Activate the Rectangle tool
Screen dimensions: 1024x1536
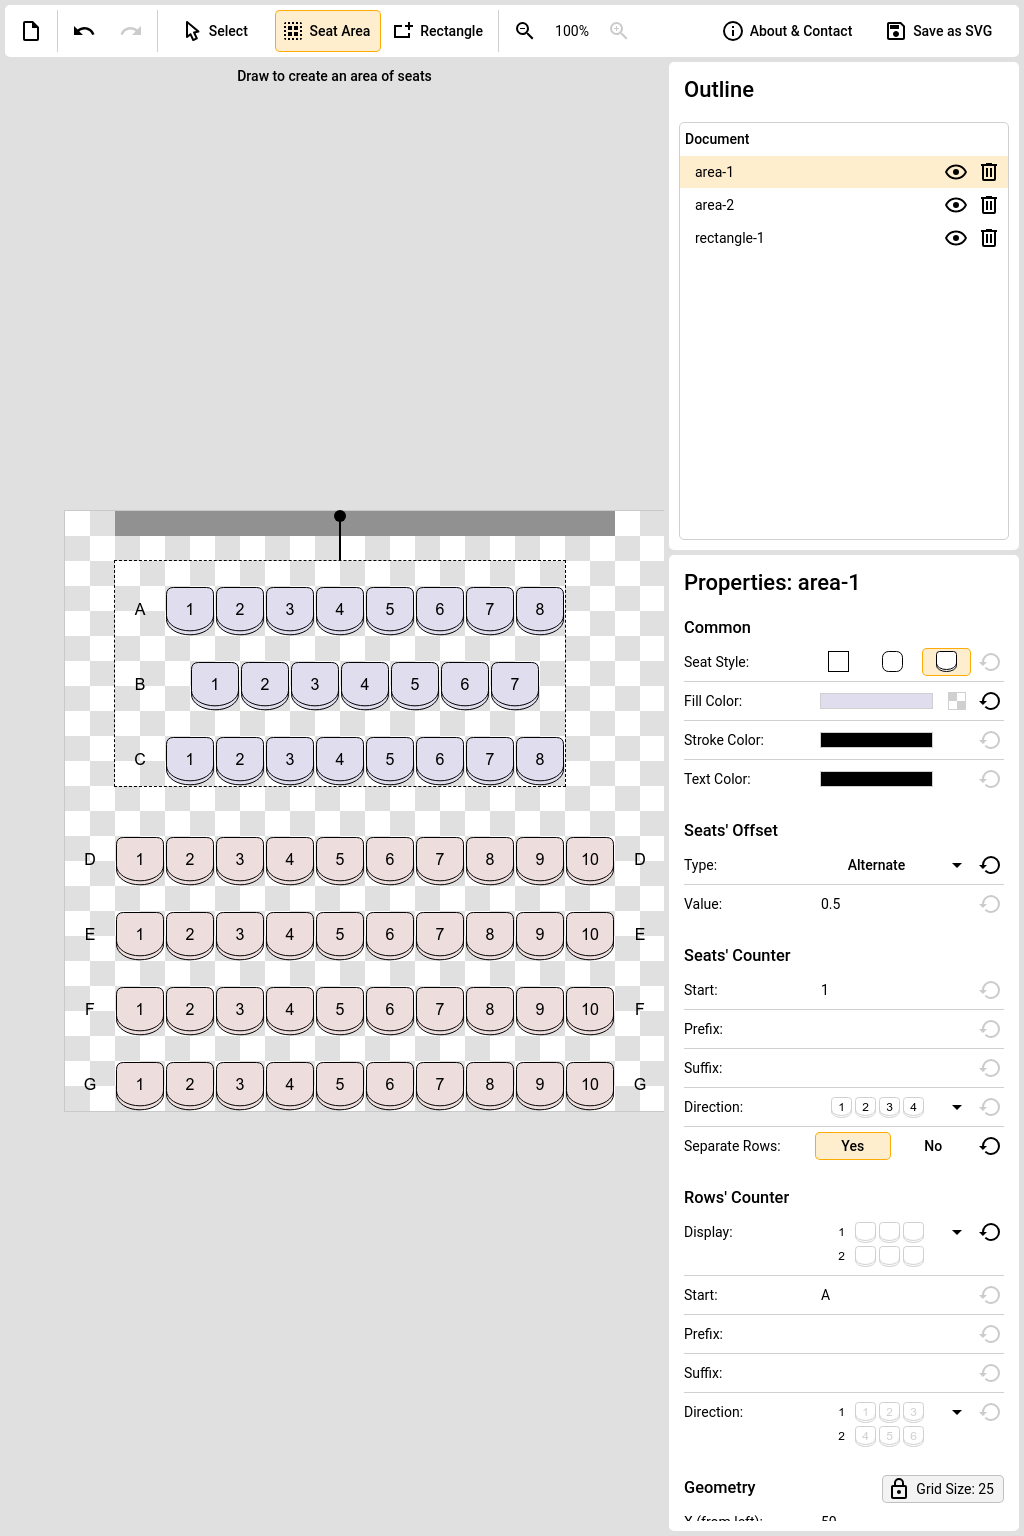point(438,31)
